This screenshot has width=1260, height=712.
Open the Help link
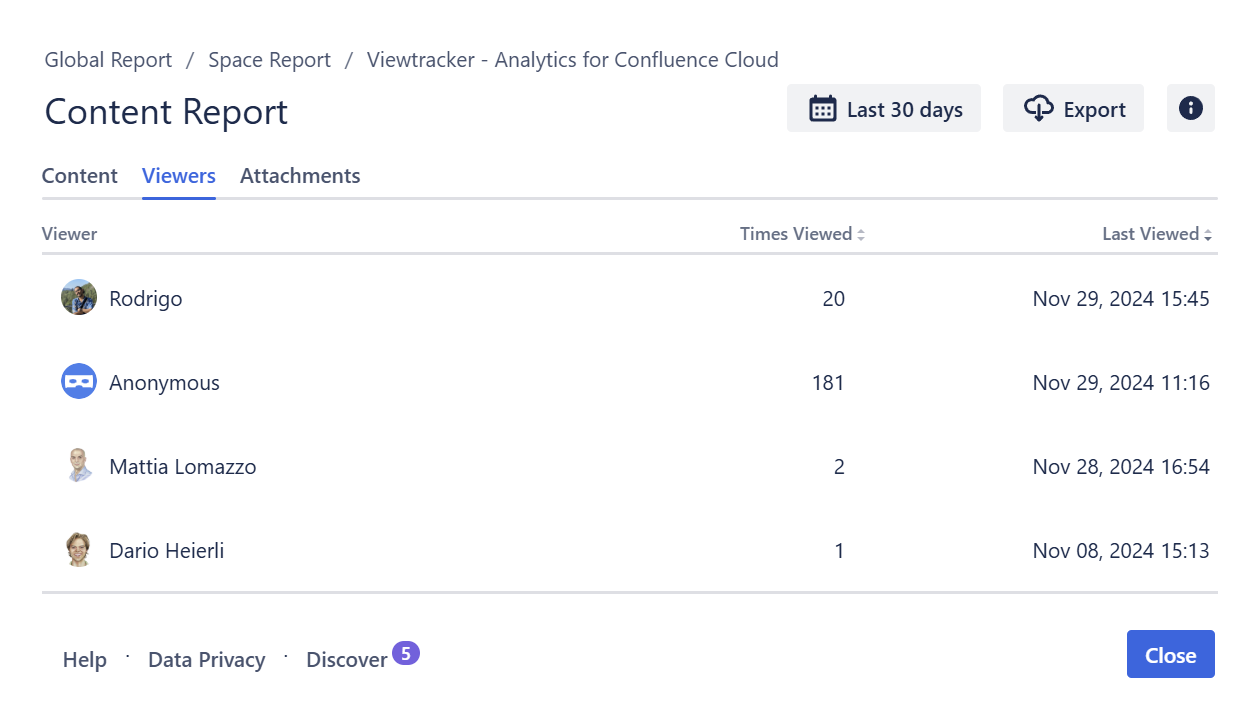coord(85,660)
